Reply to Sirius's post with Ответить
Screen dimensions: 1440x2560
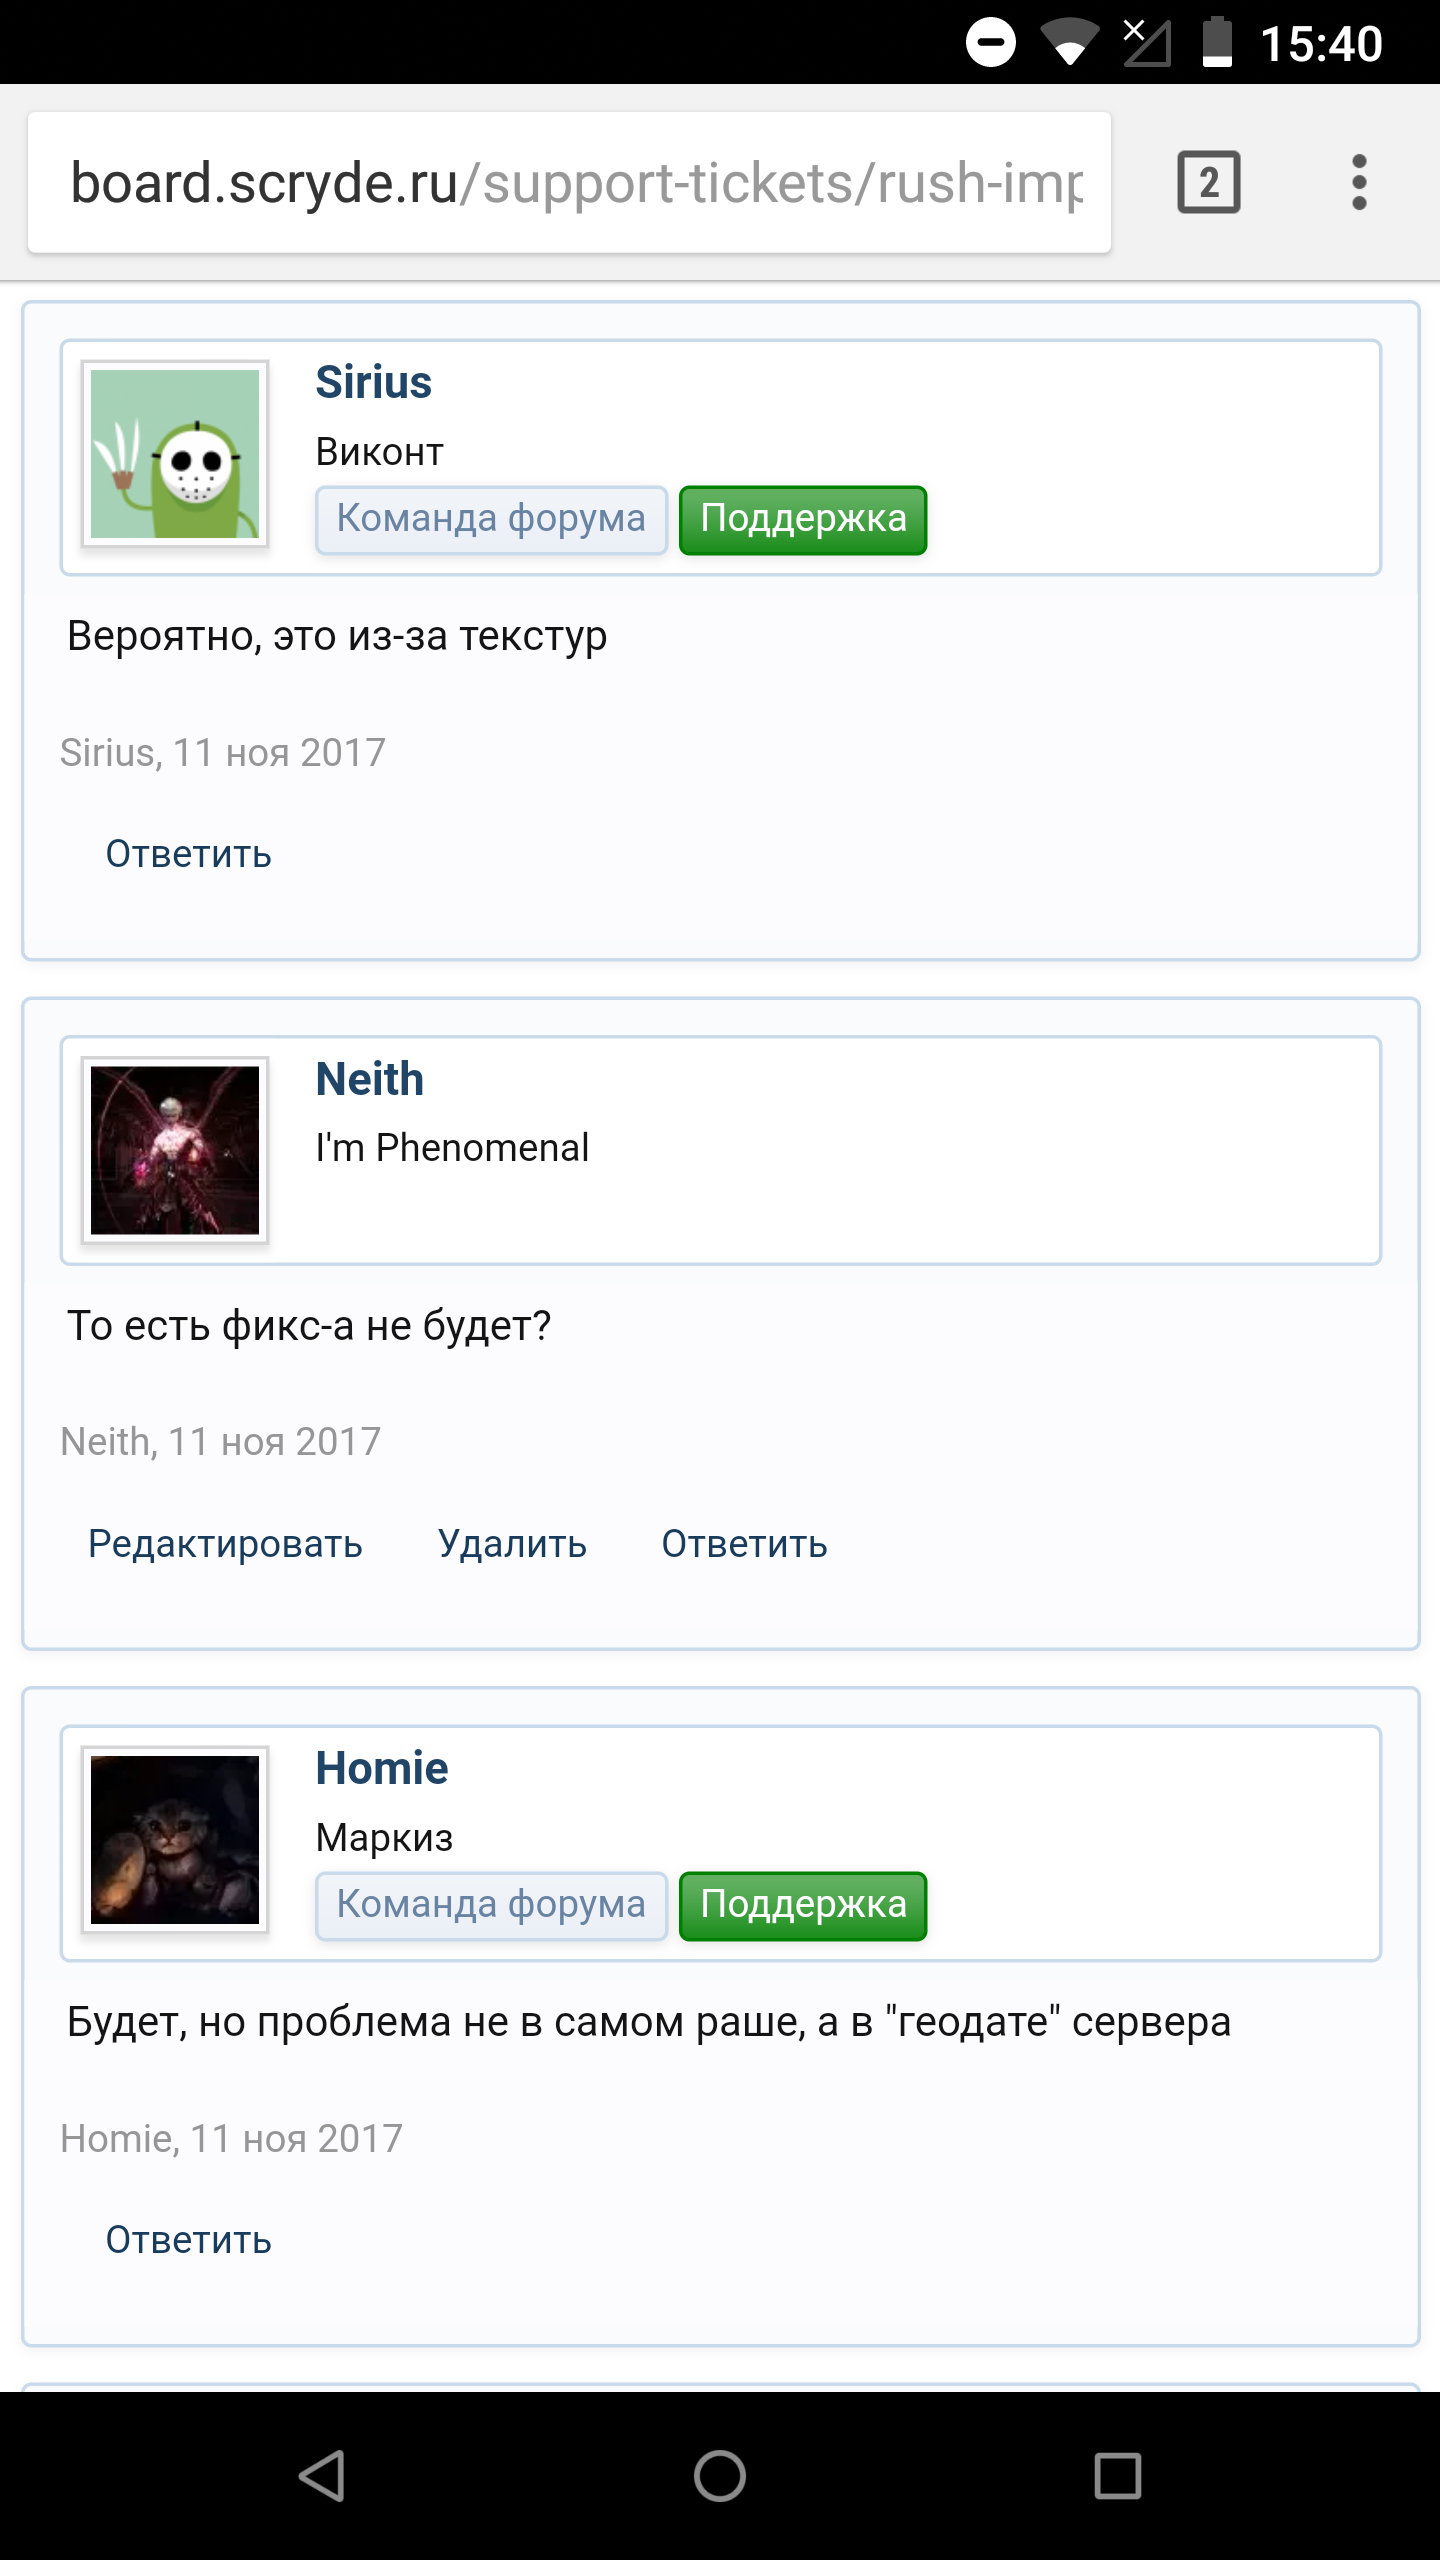[x=189, y=855]
